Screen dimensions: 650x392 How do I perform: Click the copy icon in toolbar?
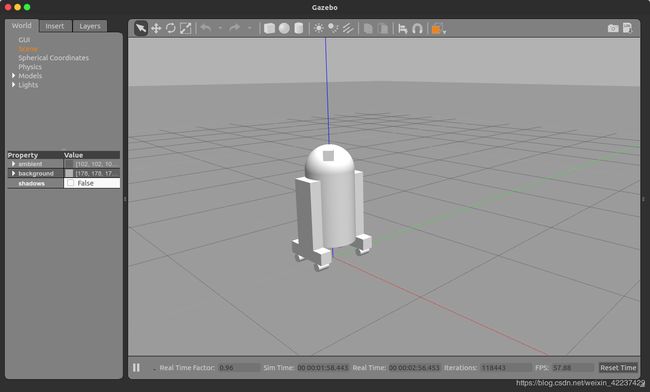pyautogui.click(x=368, y=29)
